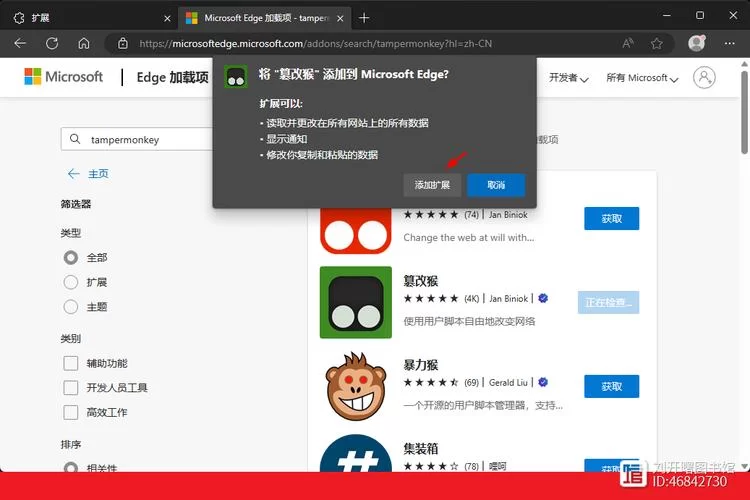750x500 pixels.
Task: Check the 开发人员工具 category checkbox
Action: click(x=71, y=388)
